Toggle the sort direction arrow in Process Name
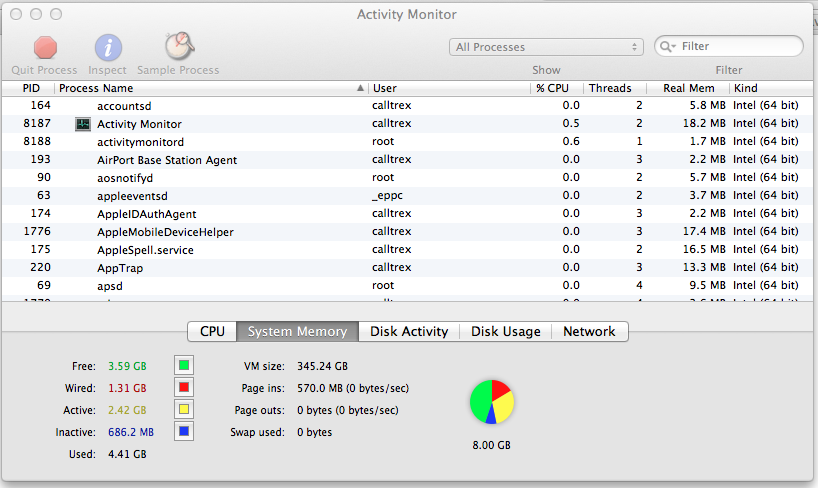The image size is (818, 488). pos(360,88)
